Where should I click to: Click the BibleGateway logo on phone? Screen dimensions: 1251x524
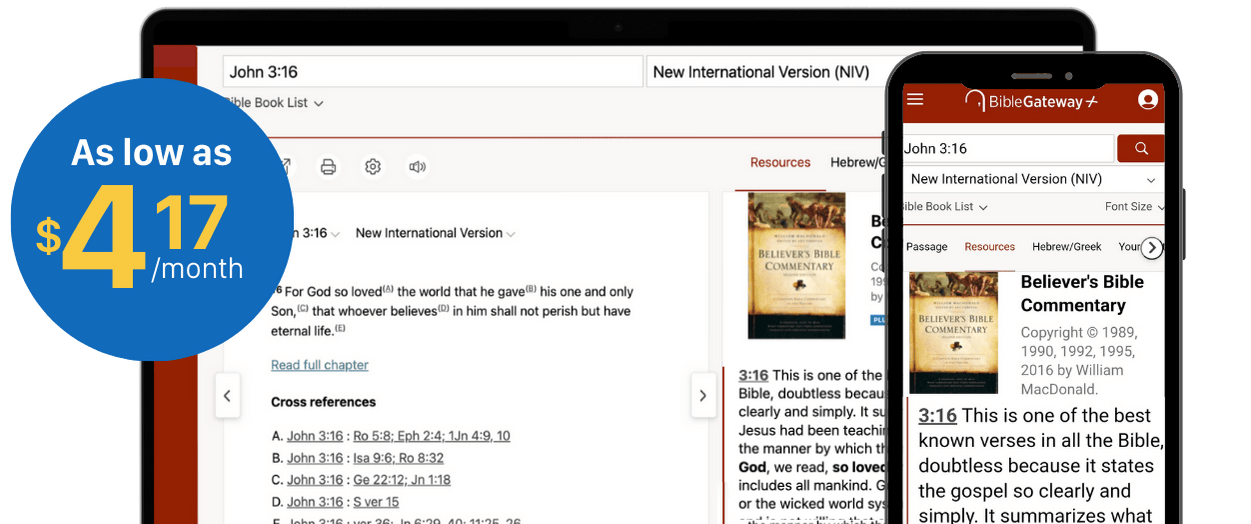pos(1031,101)
